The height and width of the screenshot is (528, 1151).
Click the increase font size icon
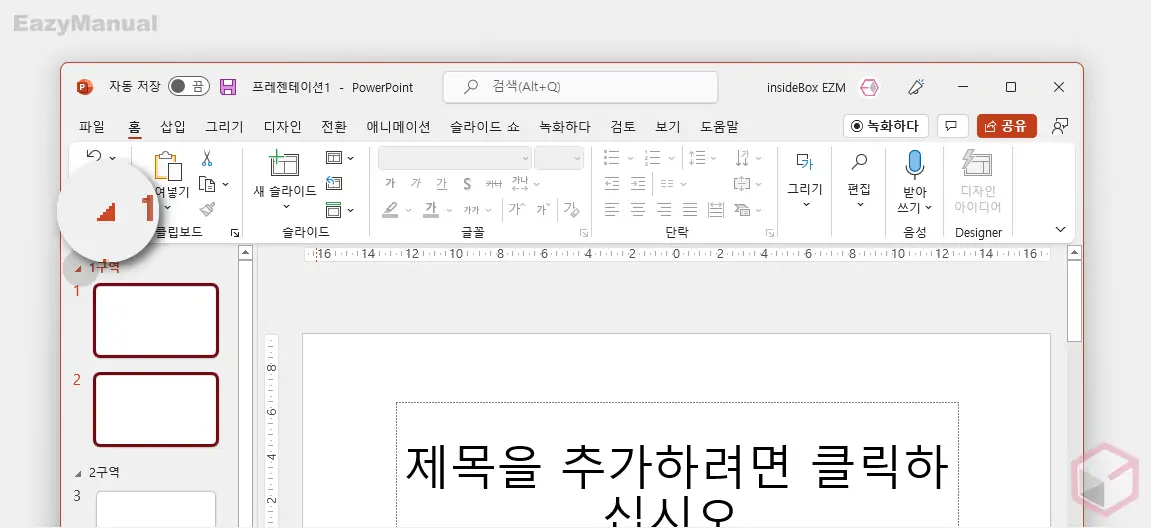point(516,209)
